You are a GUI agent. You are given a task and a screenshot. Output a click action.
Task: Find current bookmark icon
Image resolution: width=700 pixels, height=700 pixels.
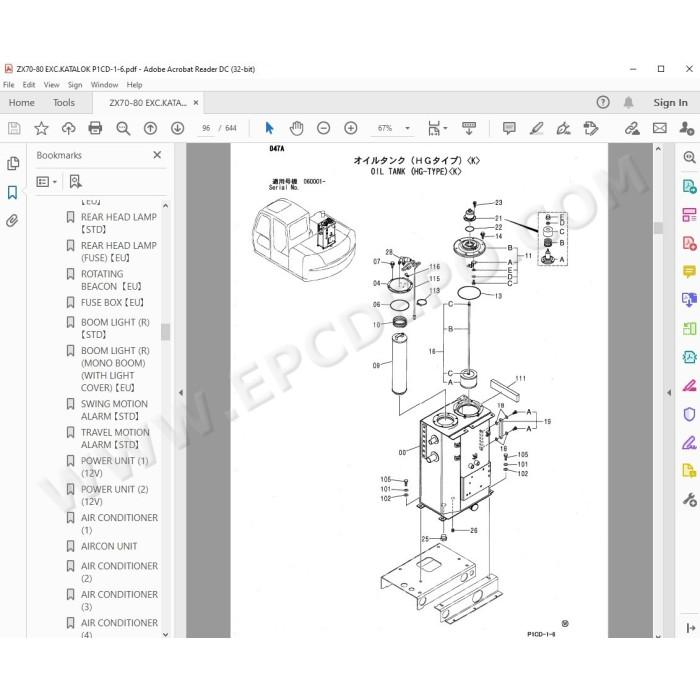point(75,182)
